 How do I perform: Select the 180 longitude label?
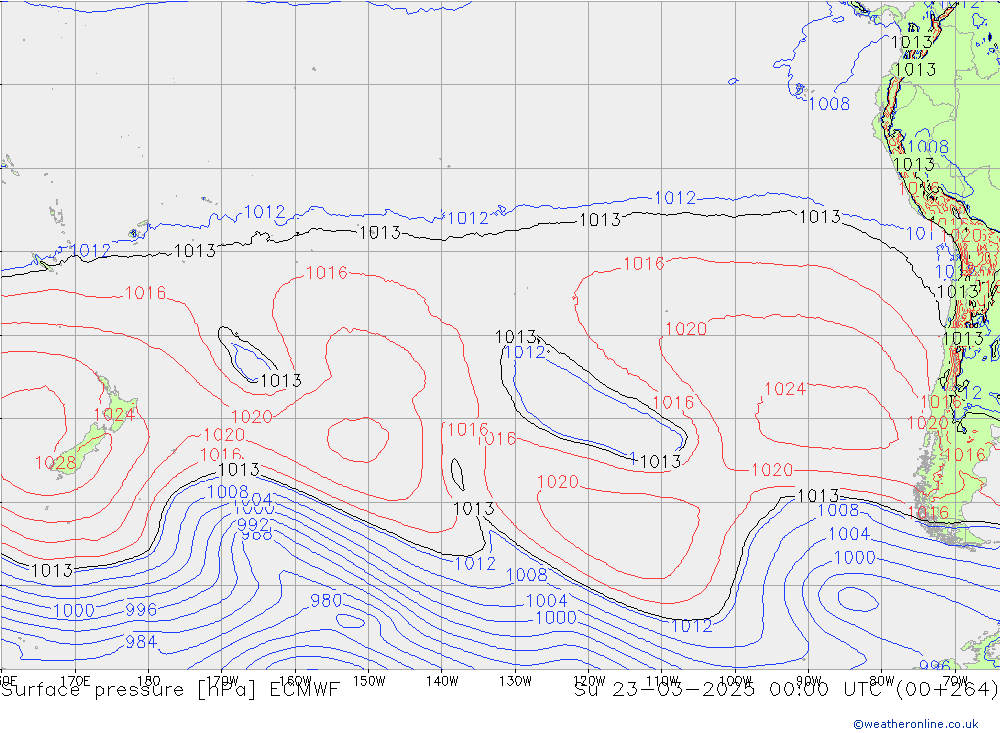[x=149, y=681]
